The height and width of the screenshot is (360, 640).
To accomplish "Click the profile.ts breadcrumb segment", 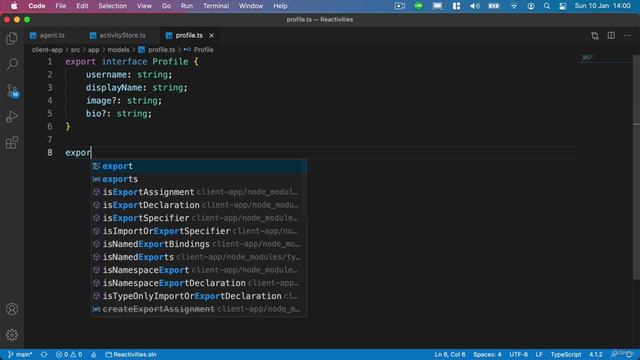I will pyautogui.click(x=157, y=50).
